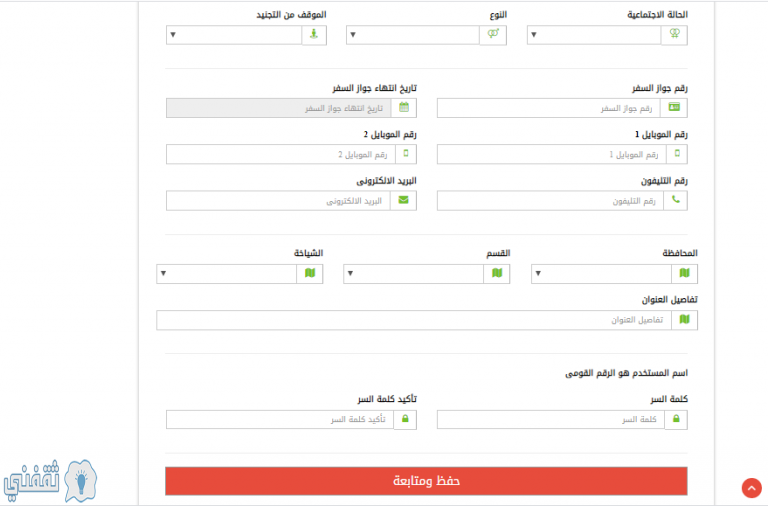Image resolution: width=768 pixels, height=506 pixels.
Task: Click the المحافظة label
Action: click(680, 253)
